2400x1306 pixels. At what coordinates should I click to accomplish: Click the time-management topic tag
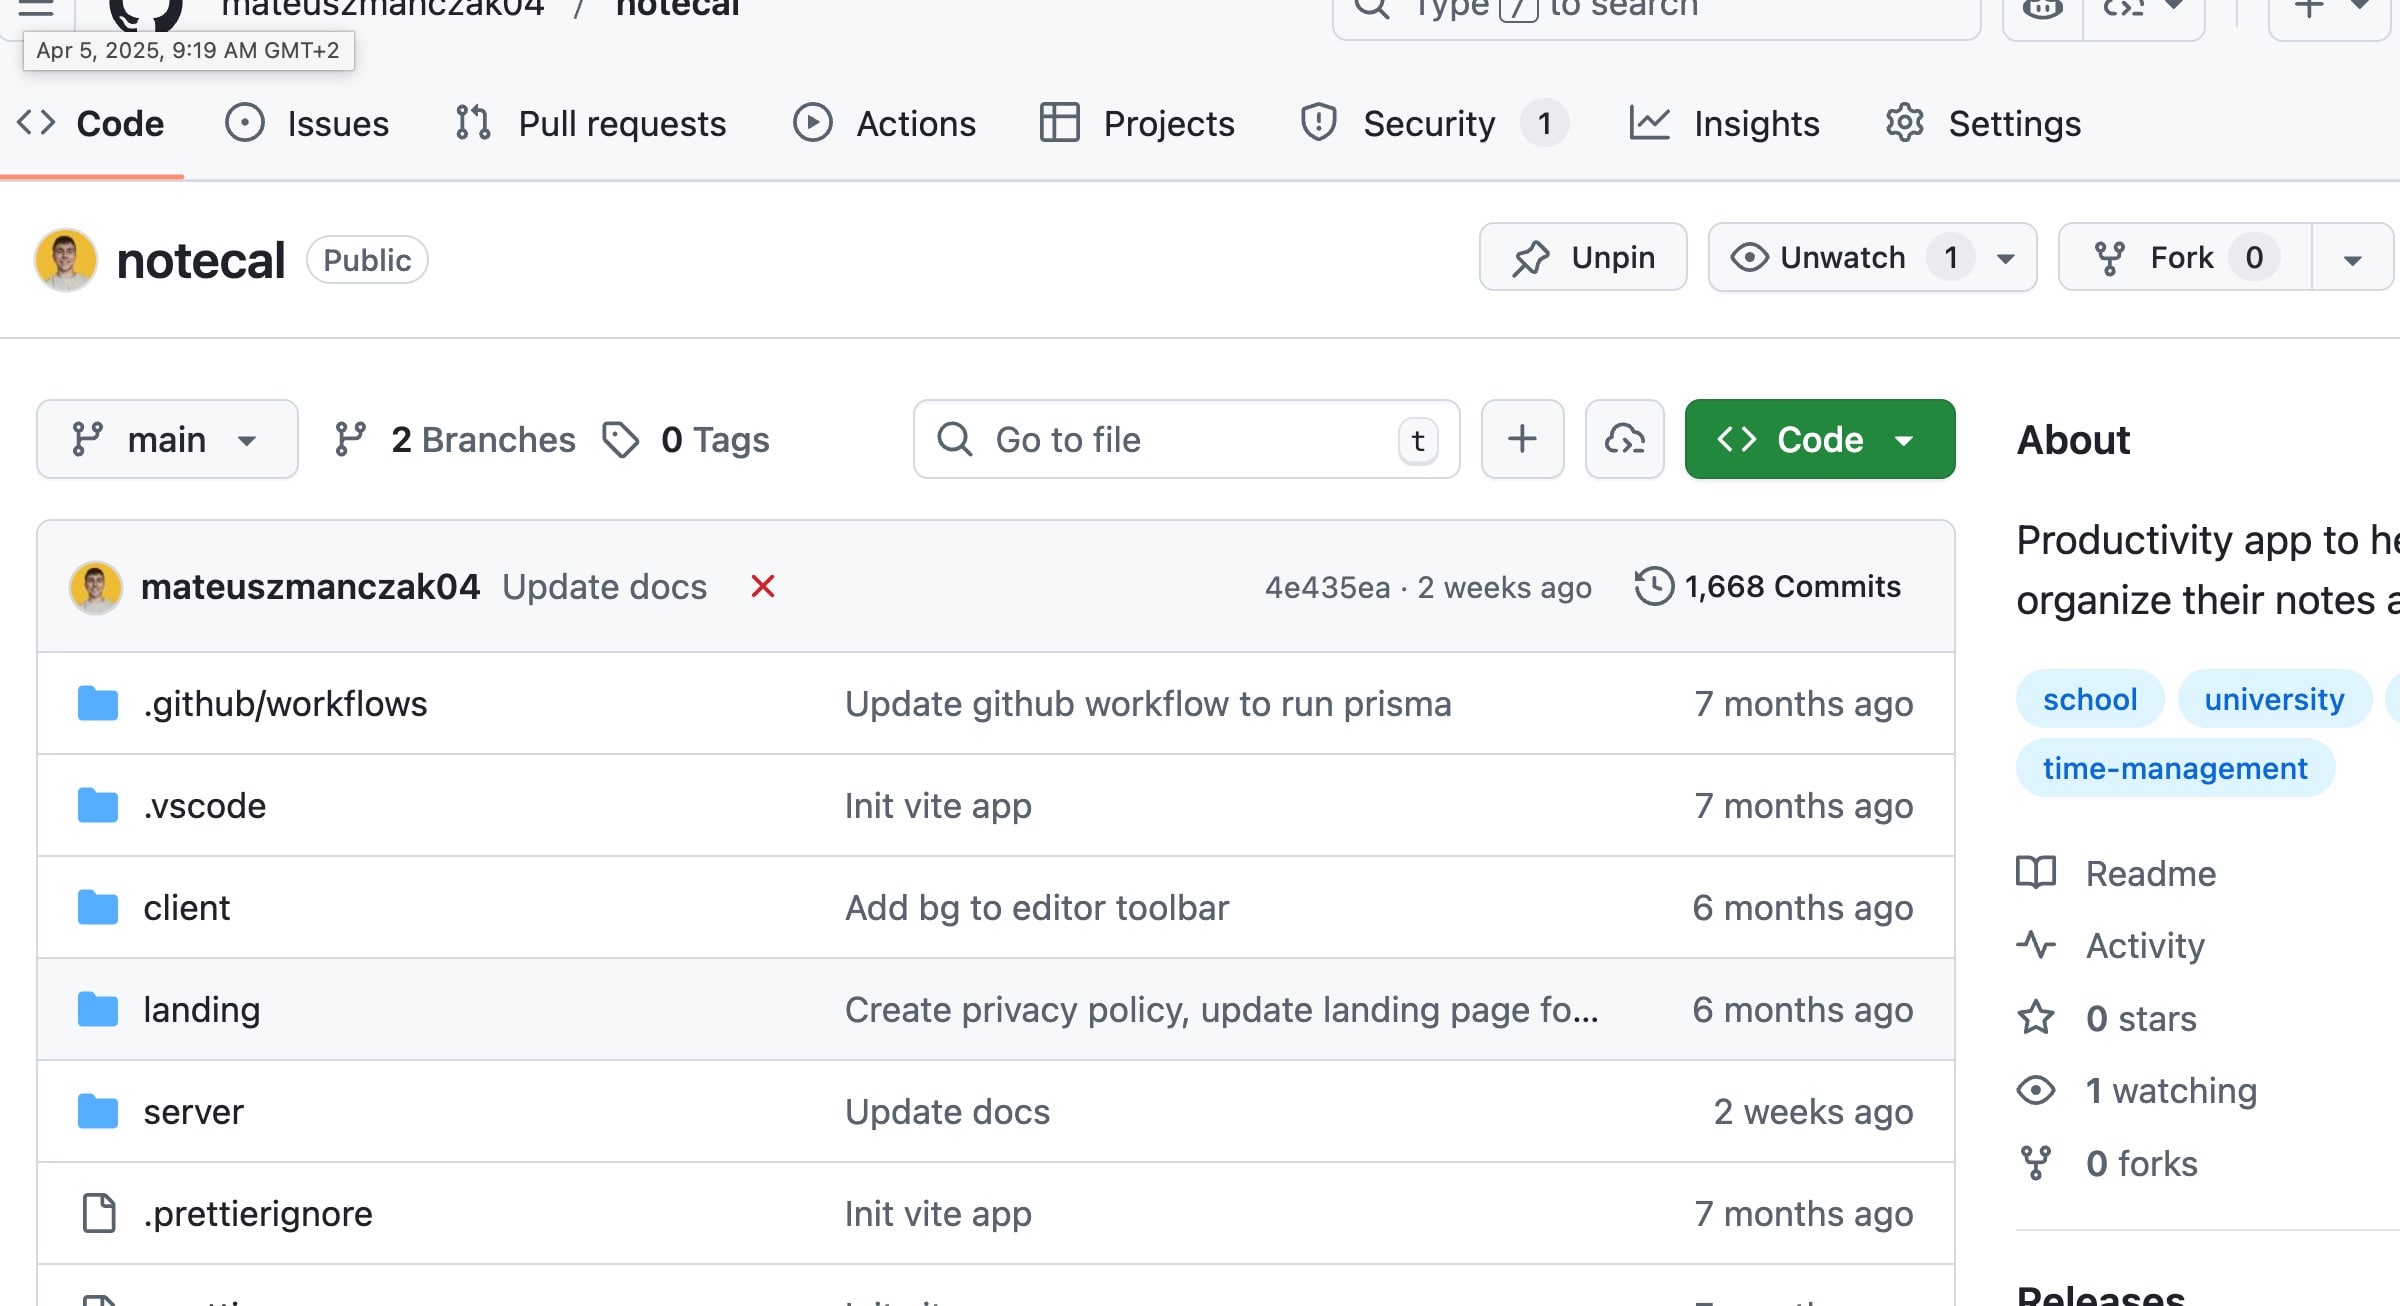click(2174, 768)
